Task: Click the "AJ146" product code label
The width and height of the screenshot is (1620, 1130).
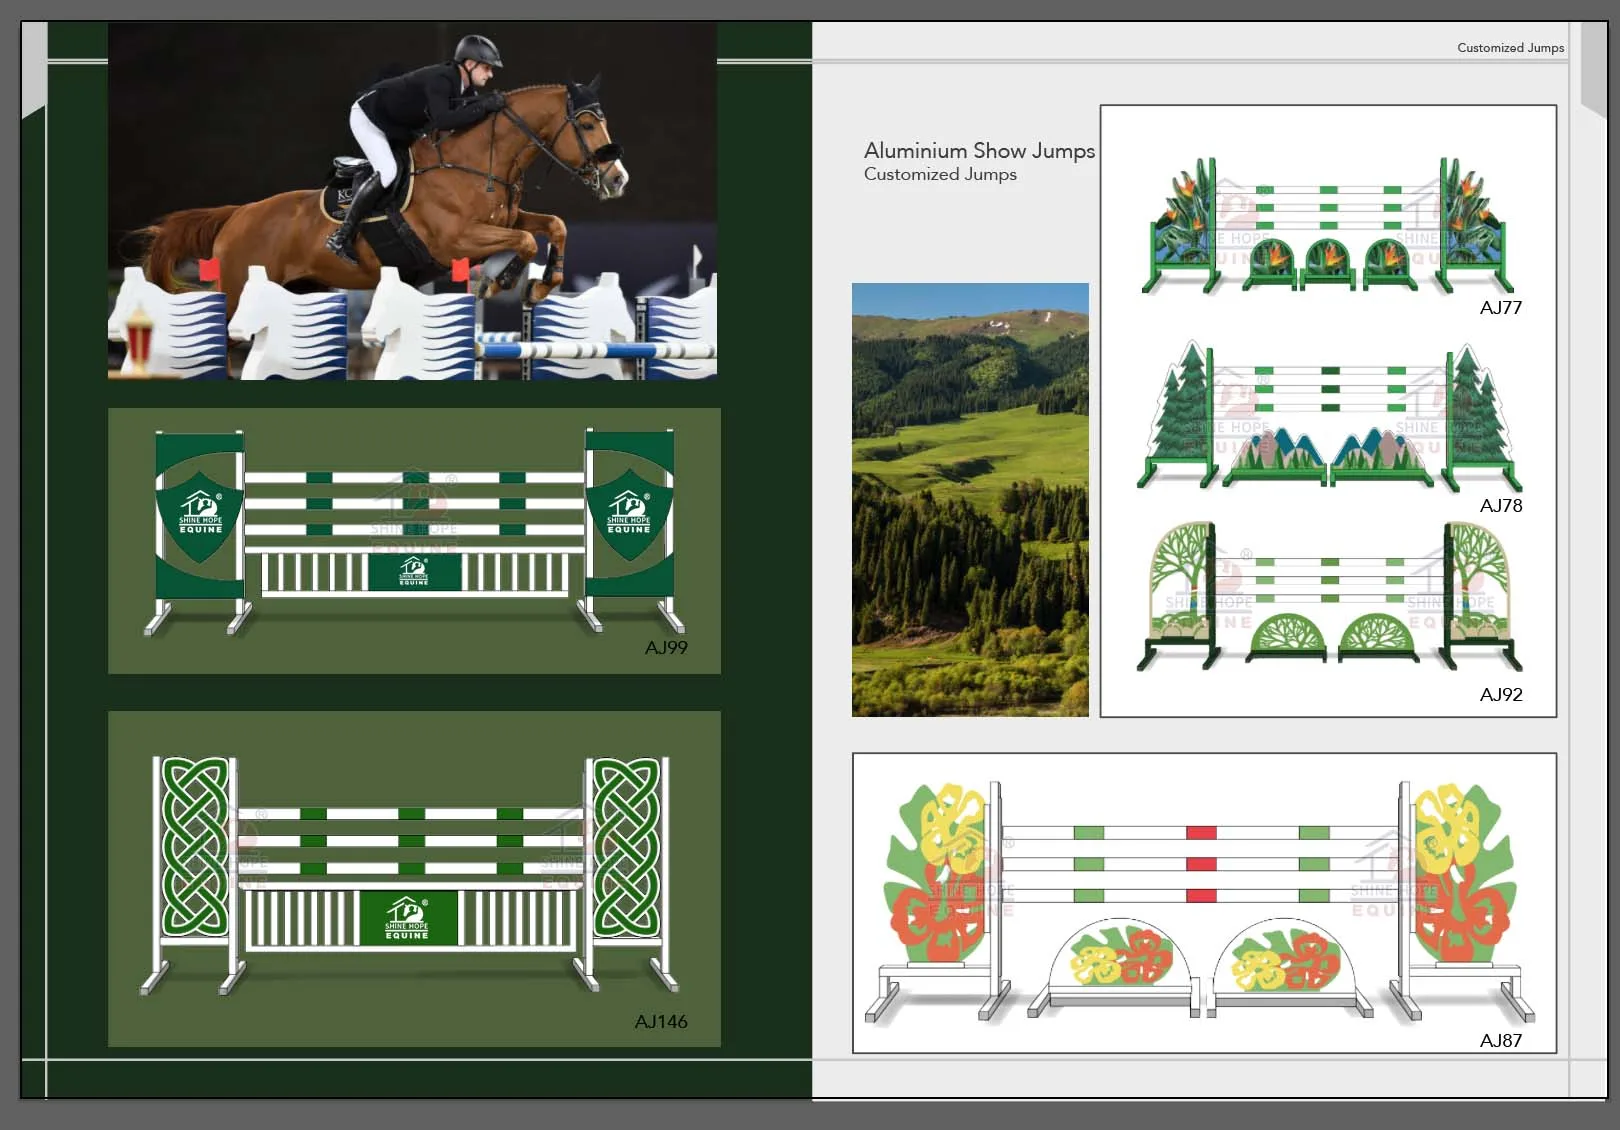Action: point(661,1022)
